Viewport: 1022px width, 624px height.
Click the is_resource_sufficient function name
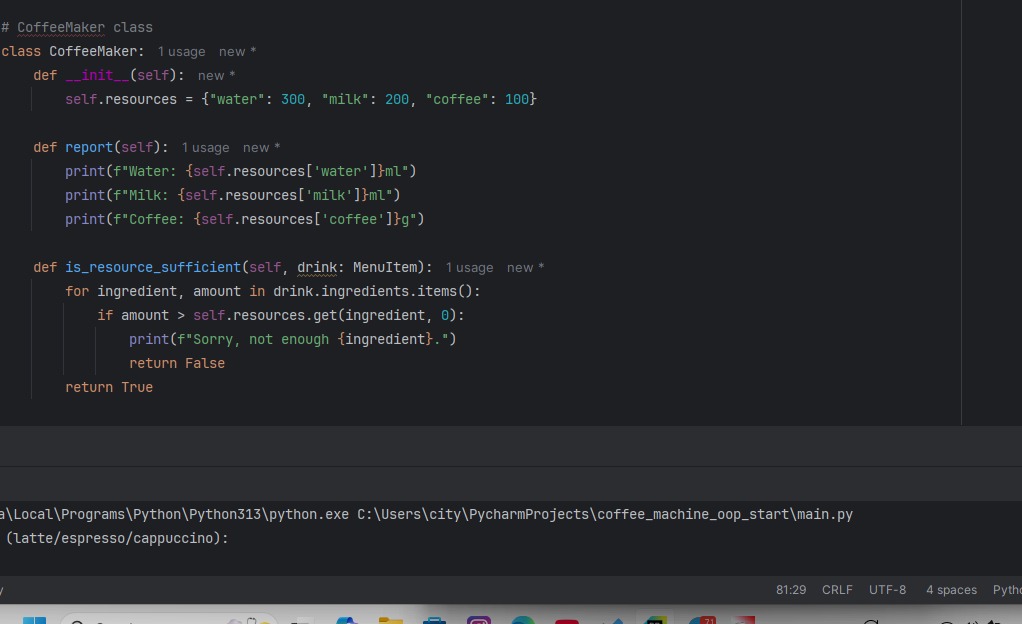point(153,267)
